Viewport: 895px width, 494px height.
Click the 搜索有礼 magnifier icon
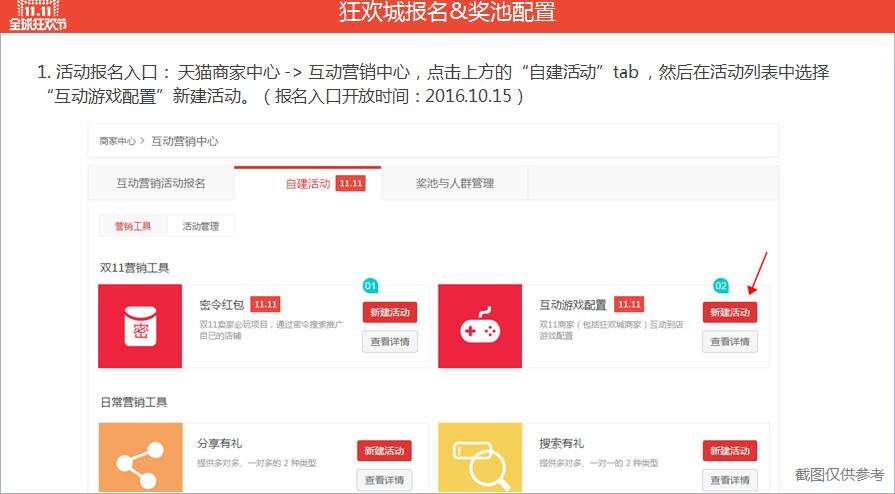pos(480,457)
